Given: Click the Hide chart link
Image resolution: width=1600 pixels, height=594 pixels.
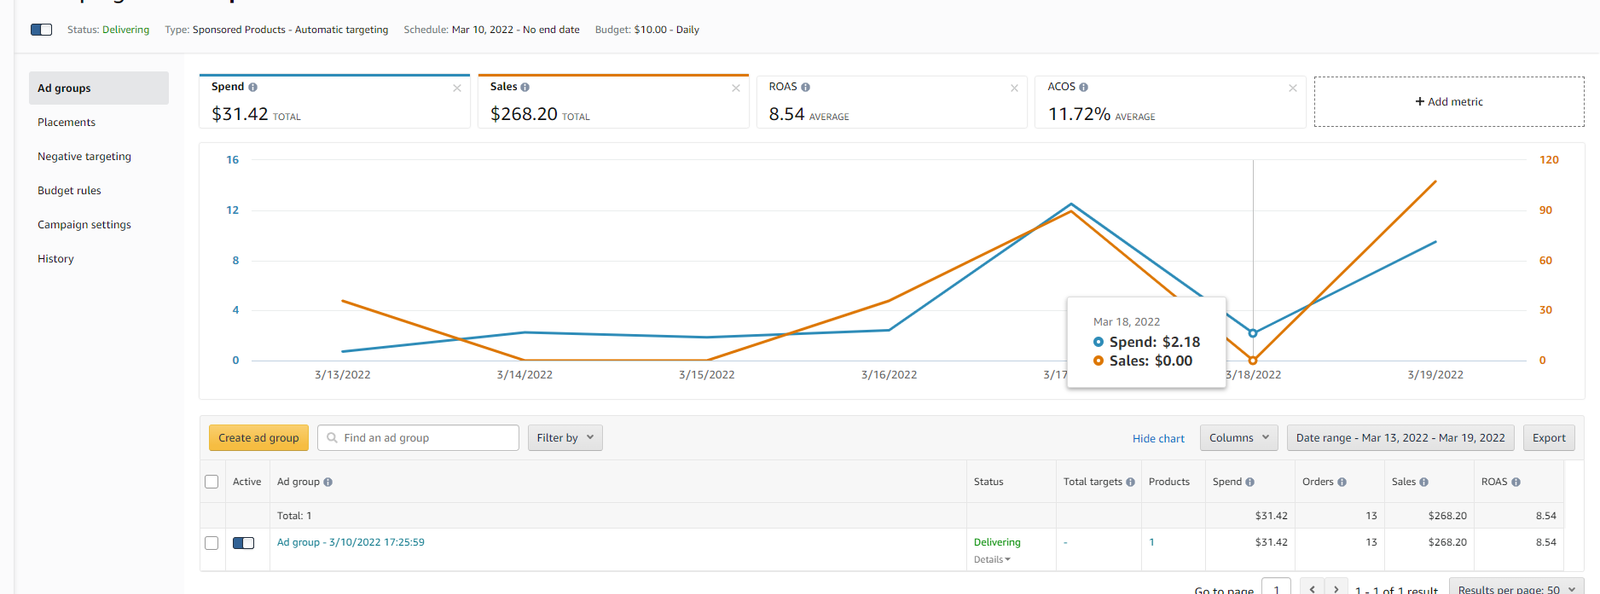Looking at the screenshot, I should click(1158, 439).
